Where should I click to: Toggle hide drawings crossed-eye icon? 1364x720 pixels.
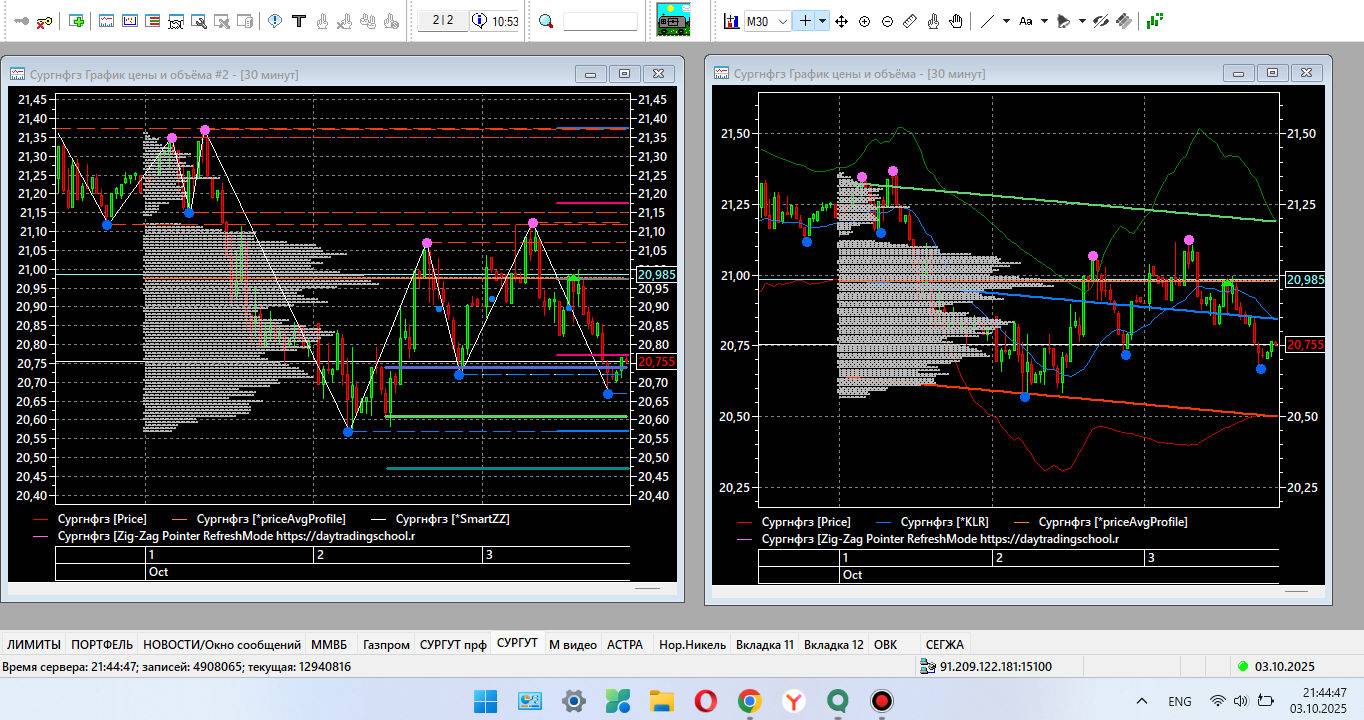(x=1101, y=21)
